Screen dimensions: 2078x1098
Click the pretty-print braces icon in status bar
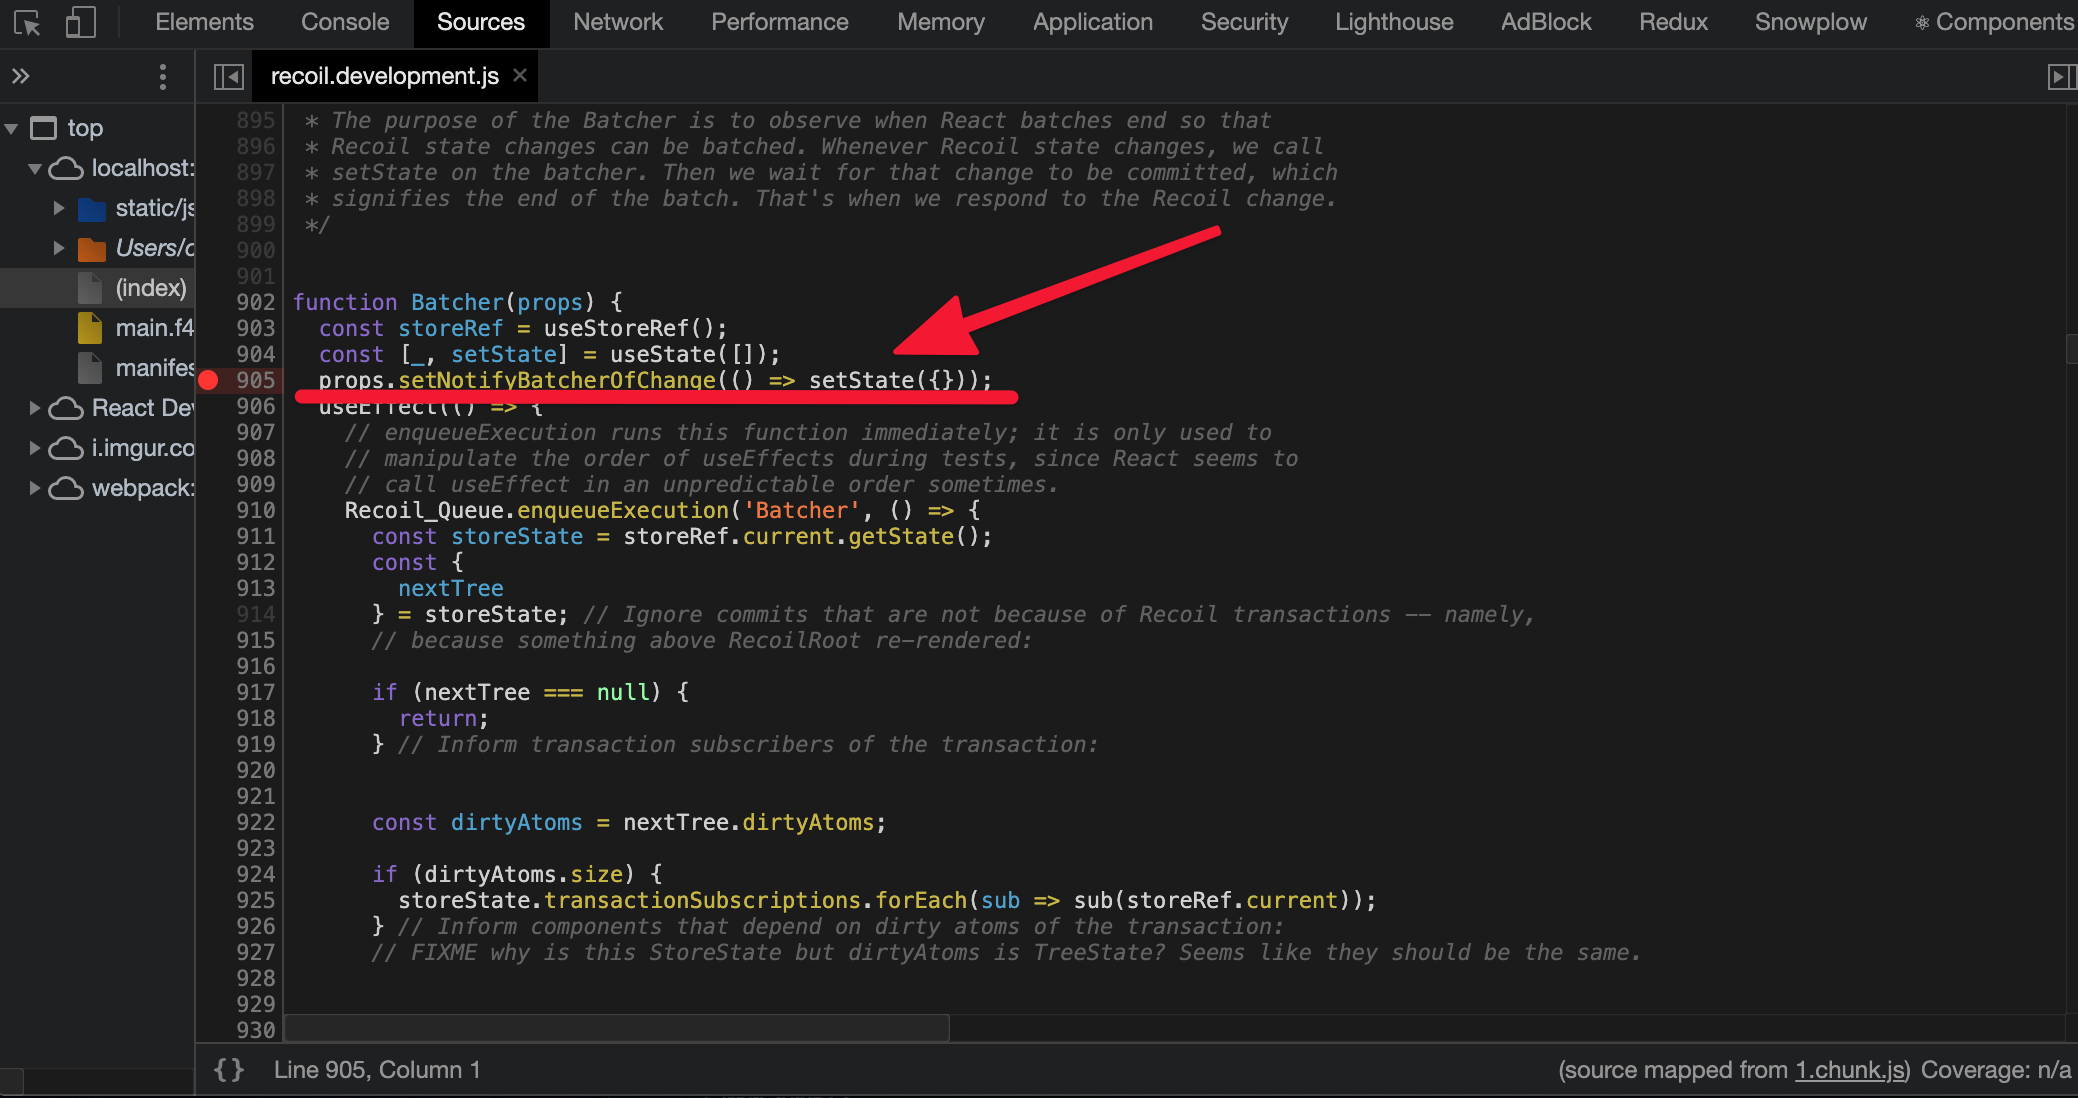tap(228, 1069)
